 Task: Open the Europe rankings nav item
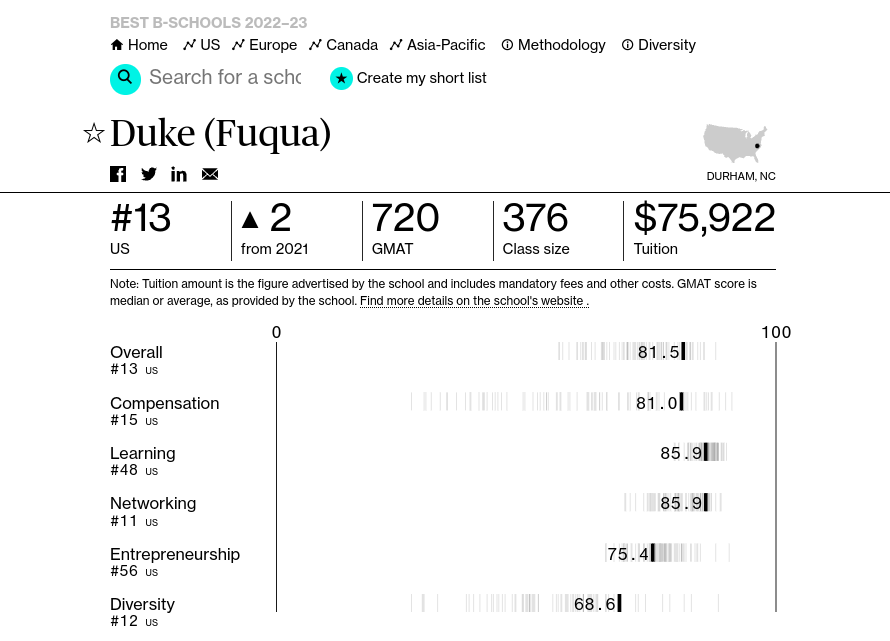coord(264,45)
